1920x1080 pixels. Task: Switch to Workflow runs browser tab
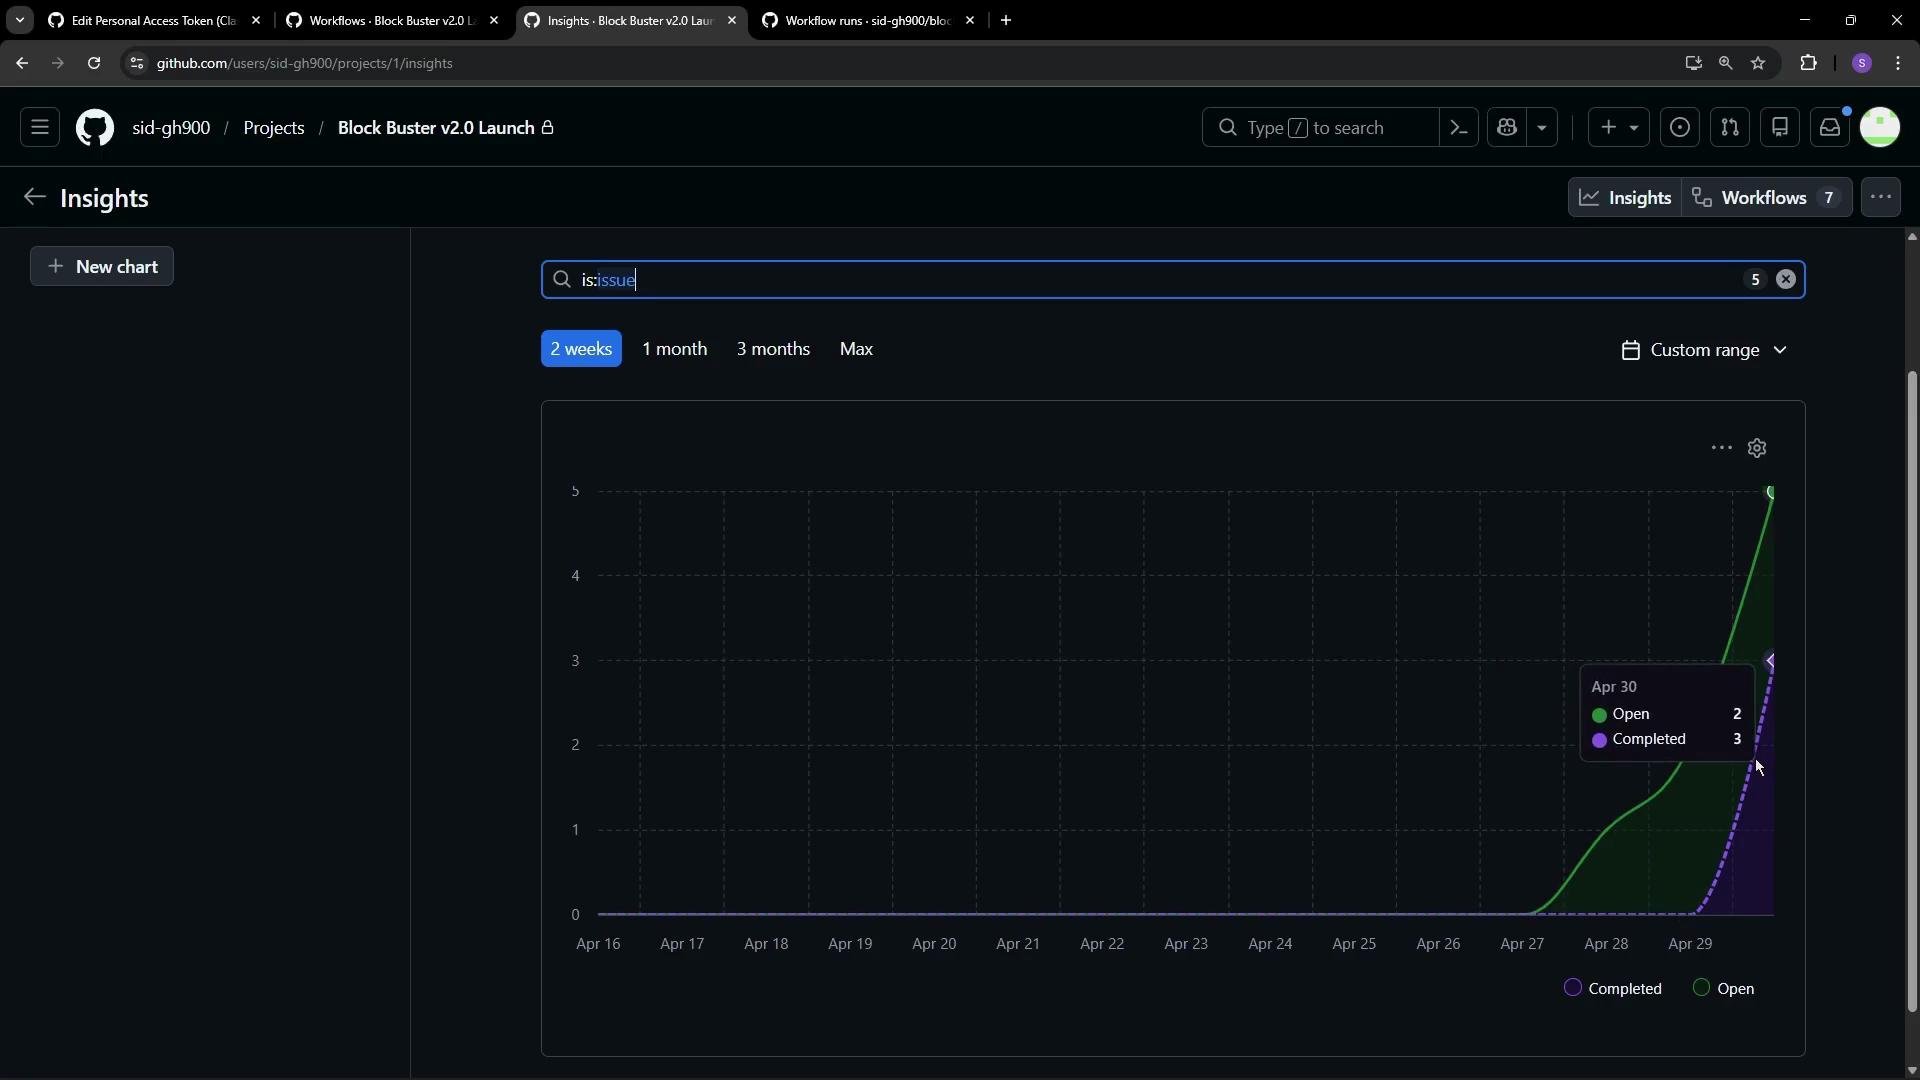867,20
